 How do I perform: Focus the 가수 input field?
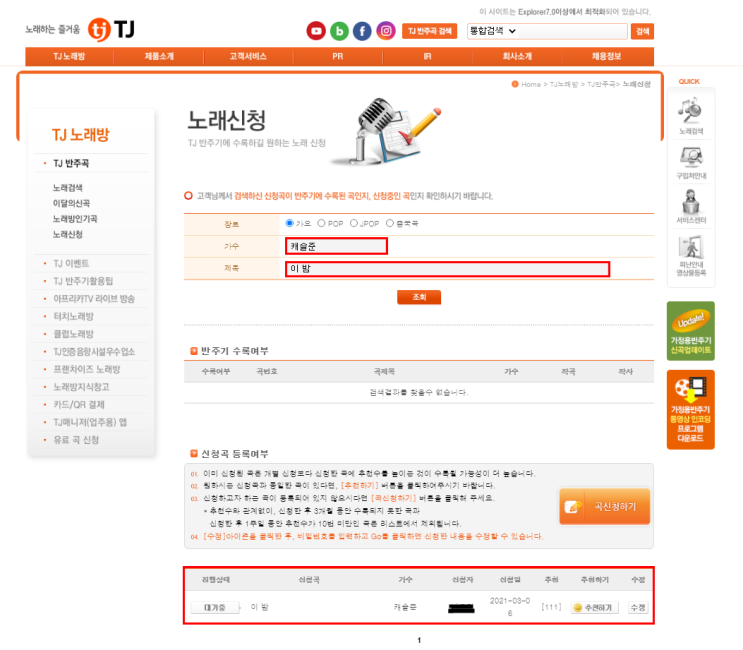pos(336,246)
